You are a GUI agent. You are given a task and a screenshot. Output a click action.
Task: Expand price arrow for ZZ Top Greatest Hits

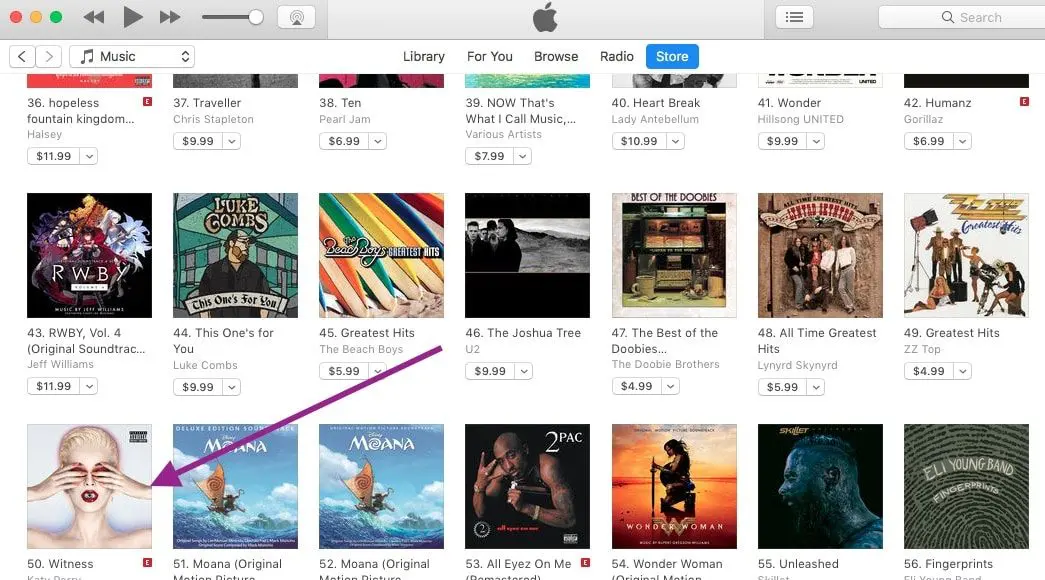tap(962, 371)
